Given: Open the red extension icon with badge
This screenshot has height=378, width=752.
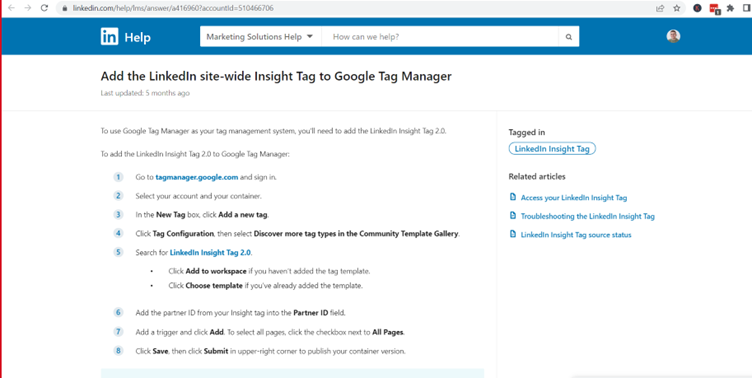Looking at the screenshot, I should (x=714, y=9).
